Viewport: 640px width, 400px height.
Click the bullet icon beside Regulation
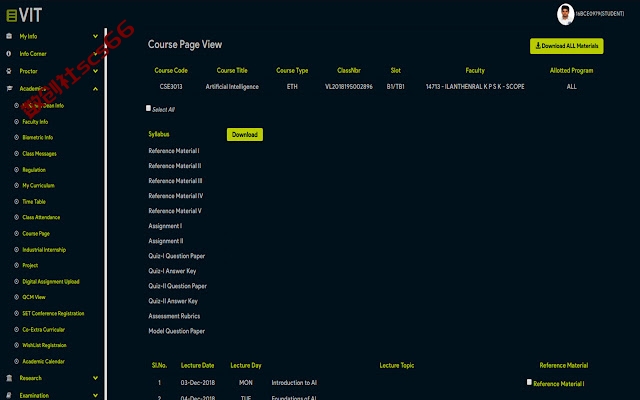pyautogui.click(x=16, y=170)
